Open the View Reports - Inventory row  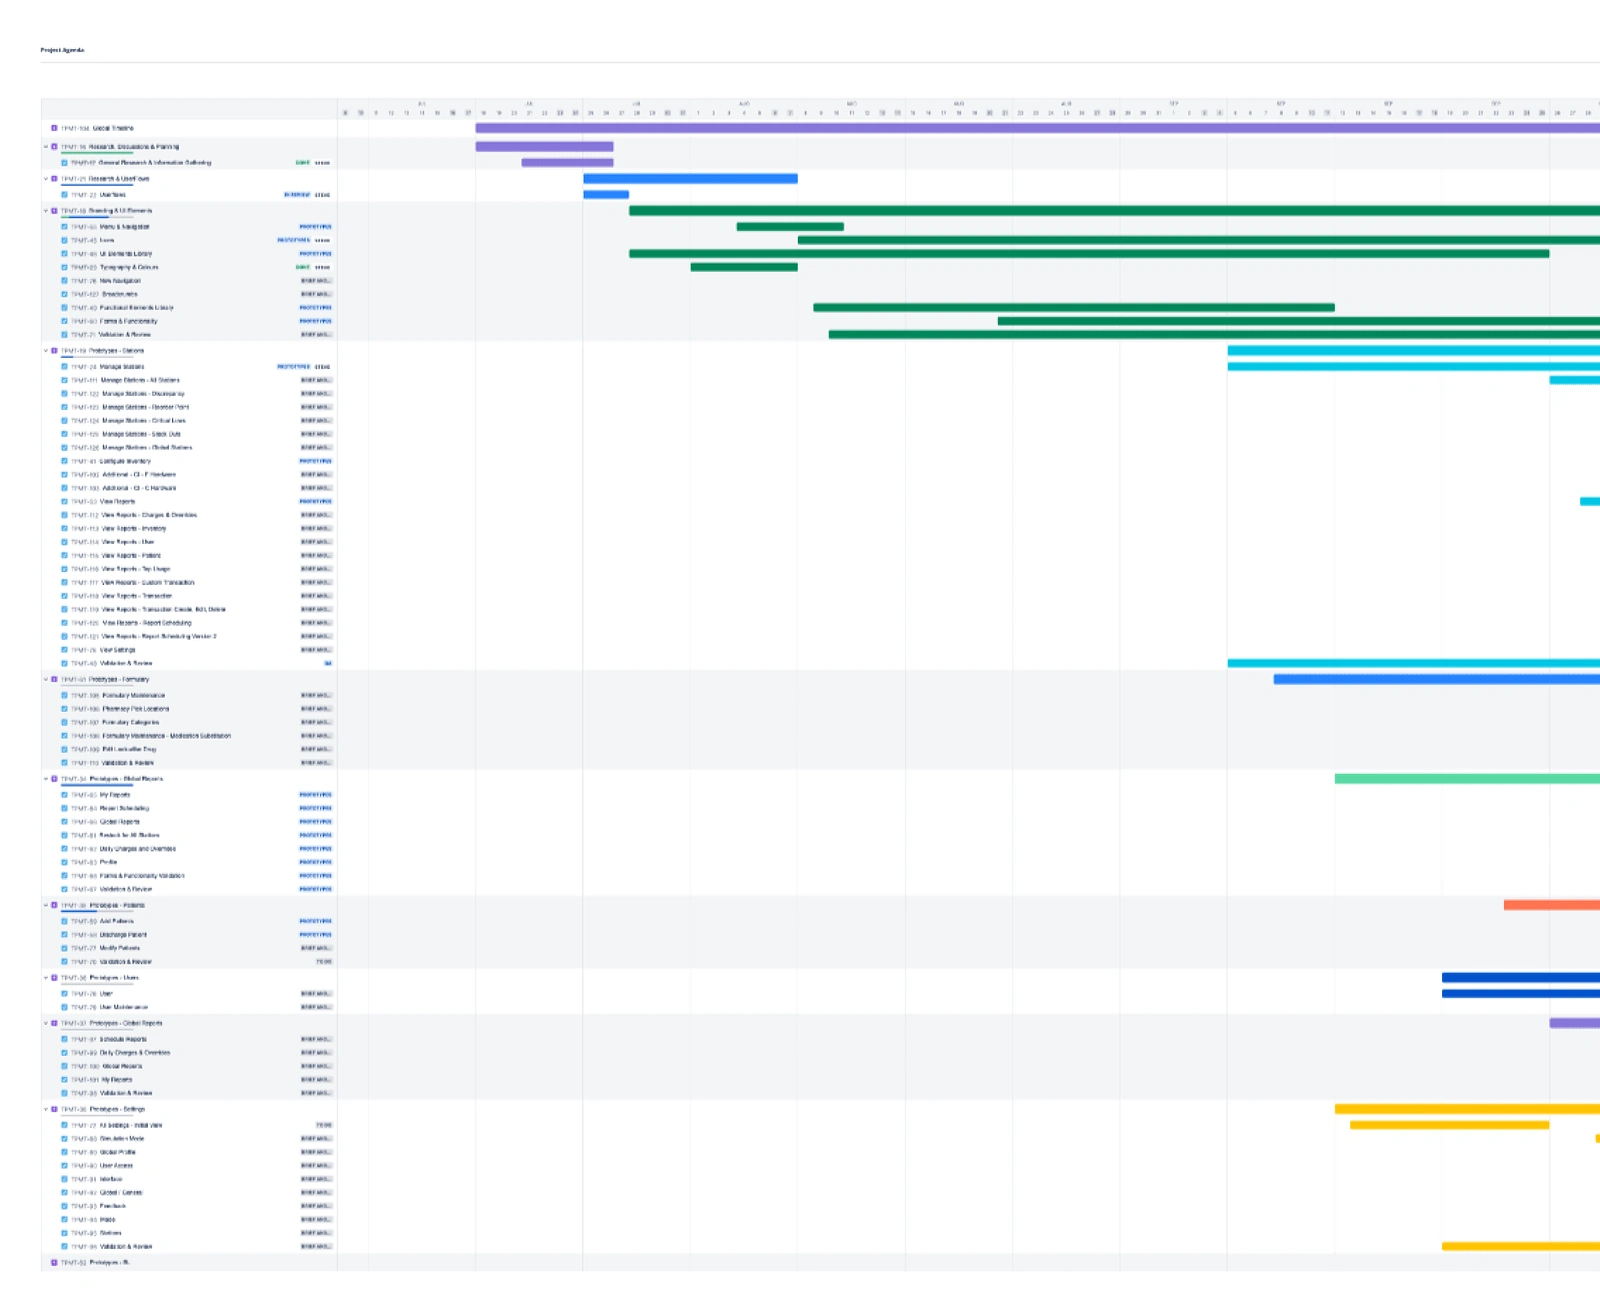[189, 528]
